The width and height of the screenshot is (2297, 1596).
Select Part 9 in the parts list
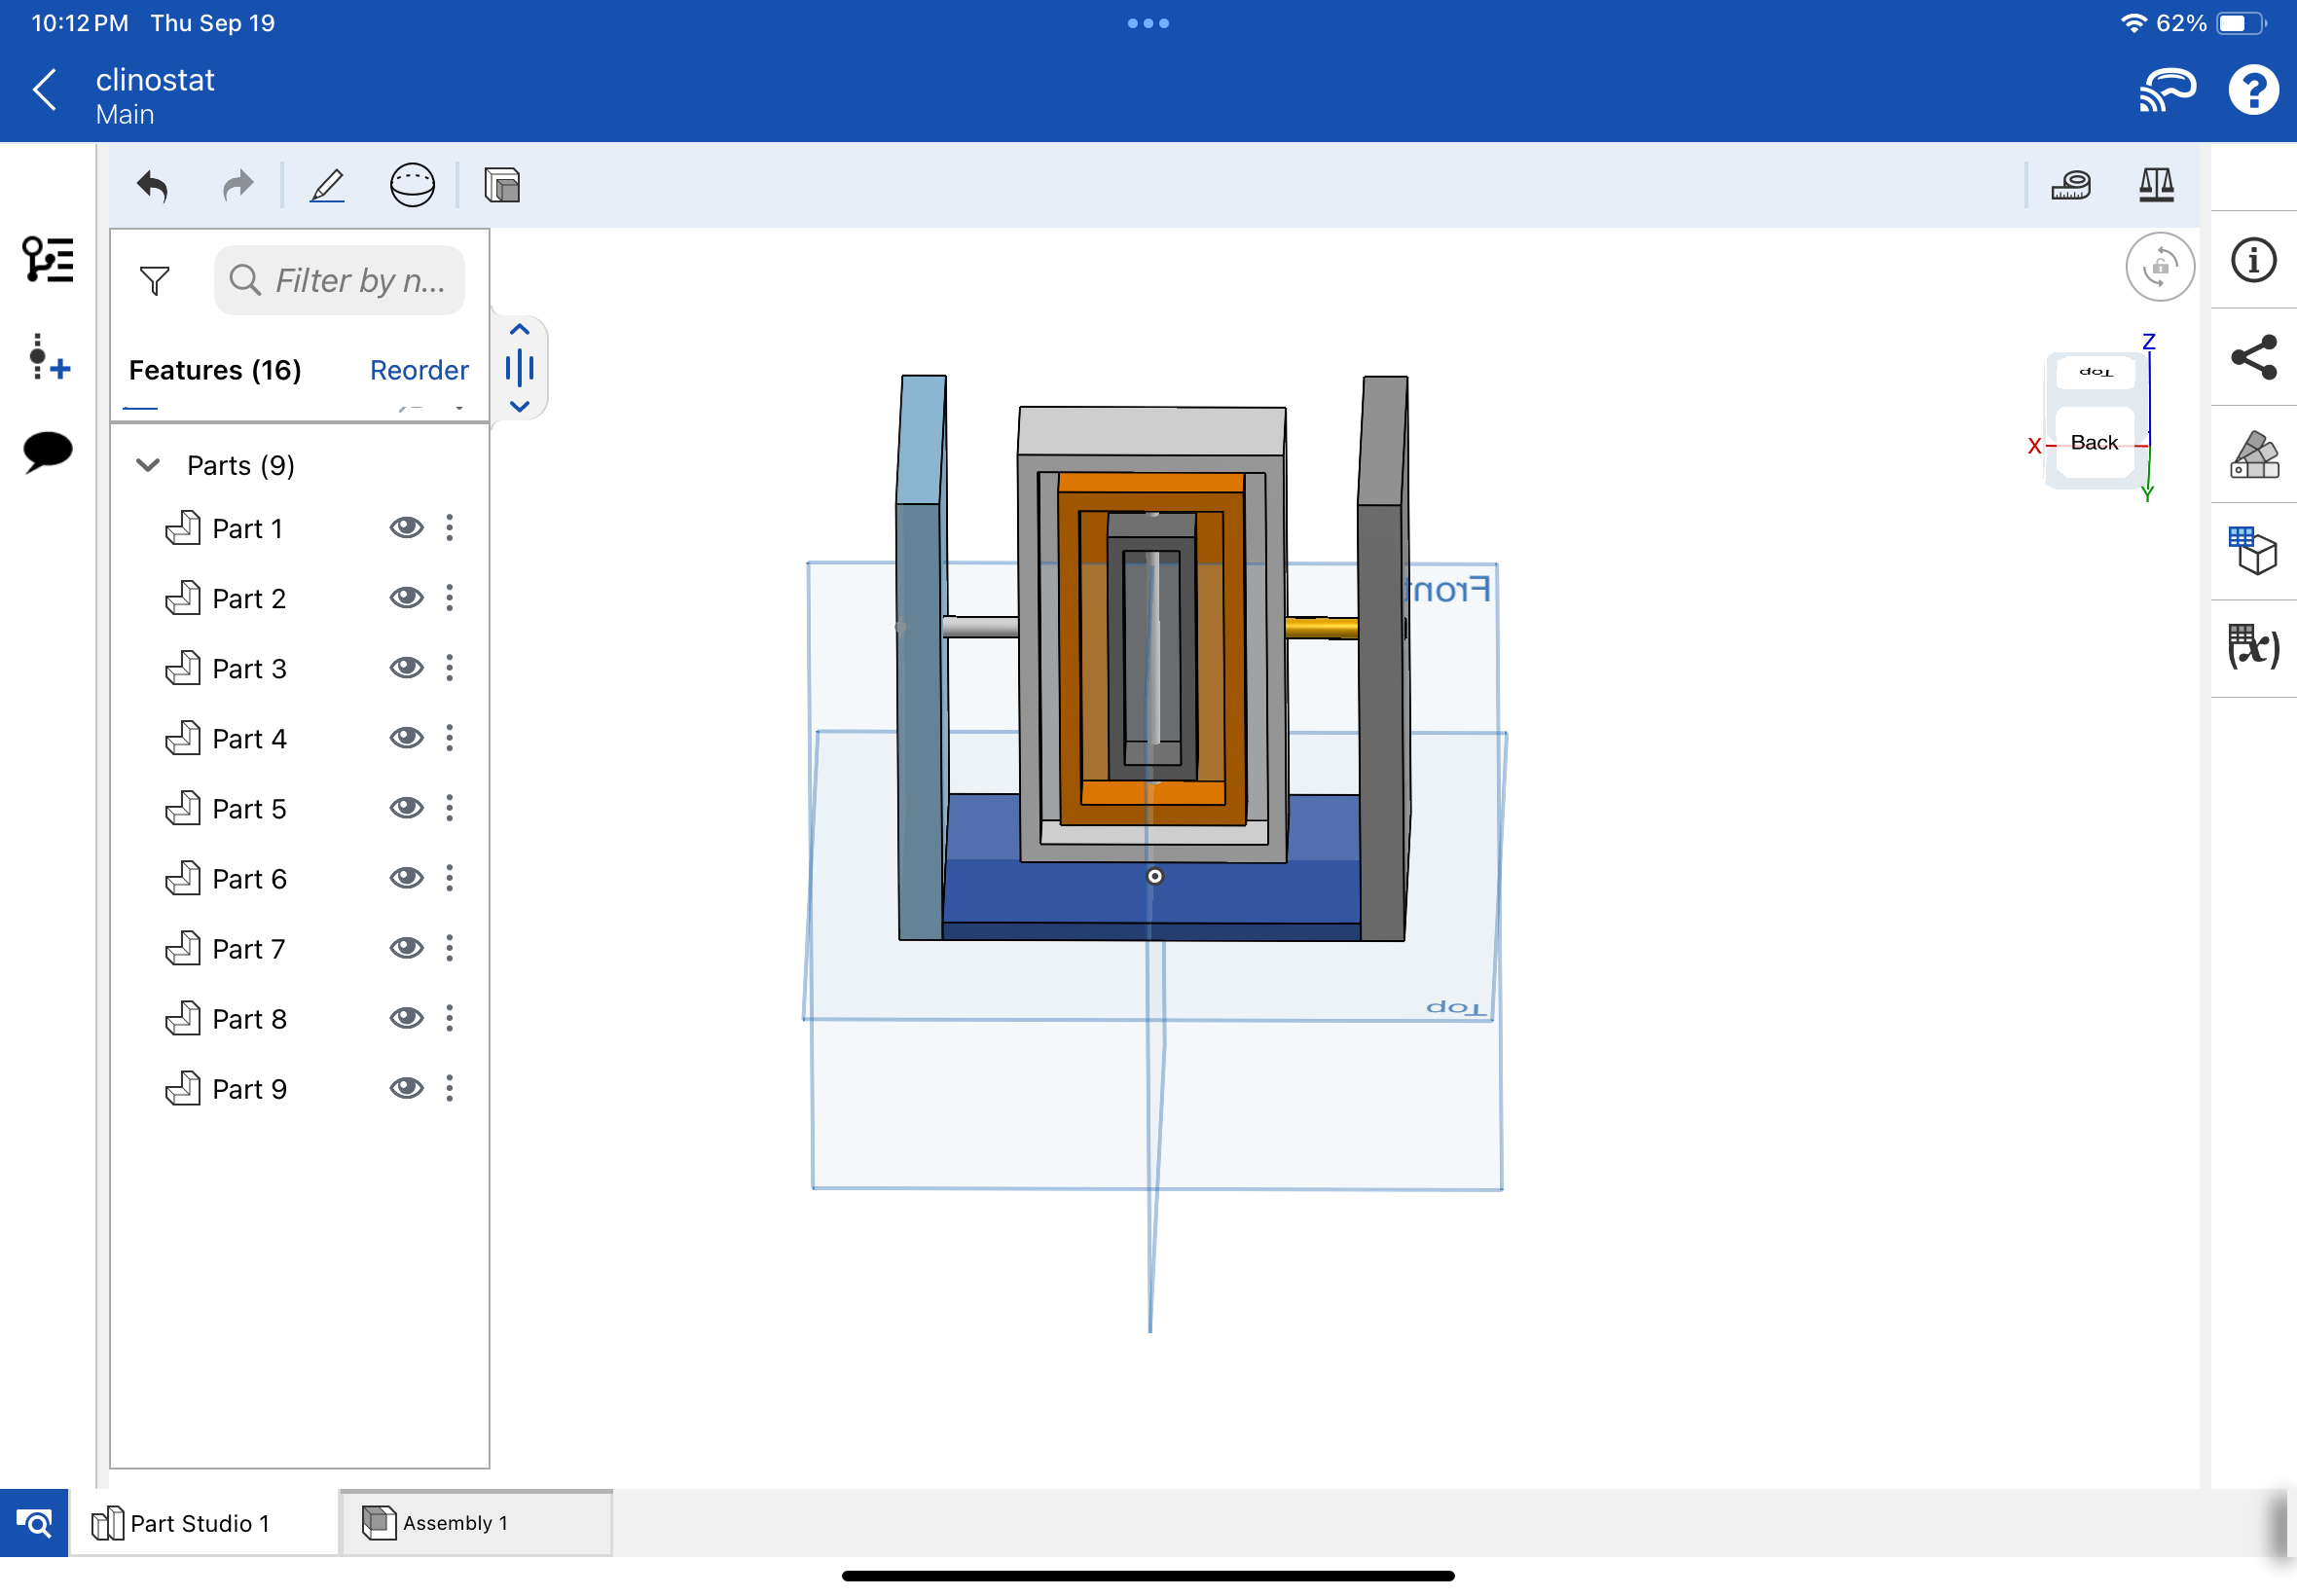[250, 1089]
